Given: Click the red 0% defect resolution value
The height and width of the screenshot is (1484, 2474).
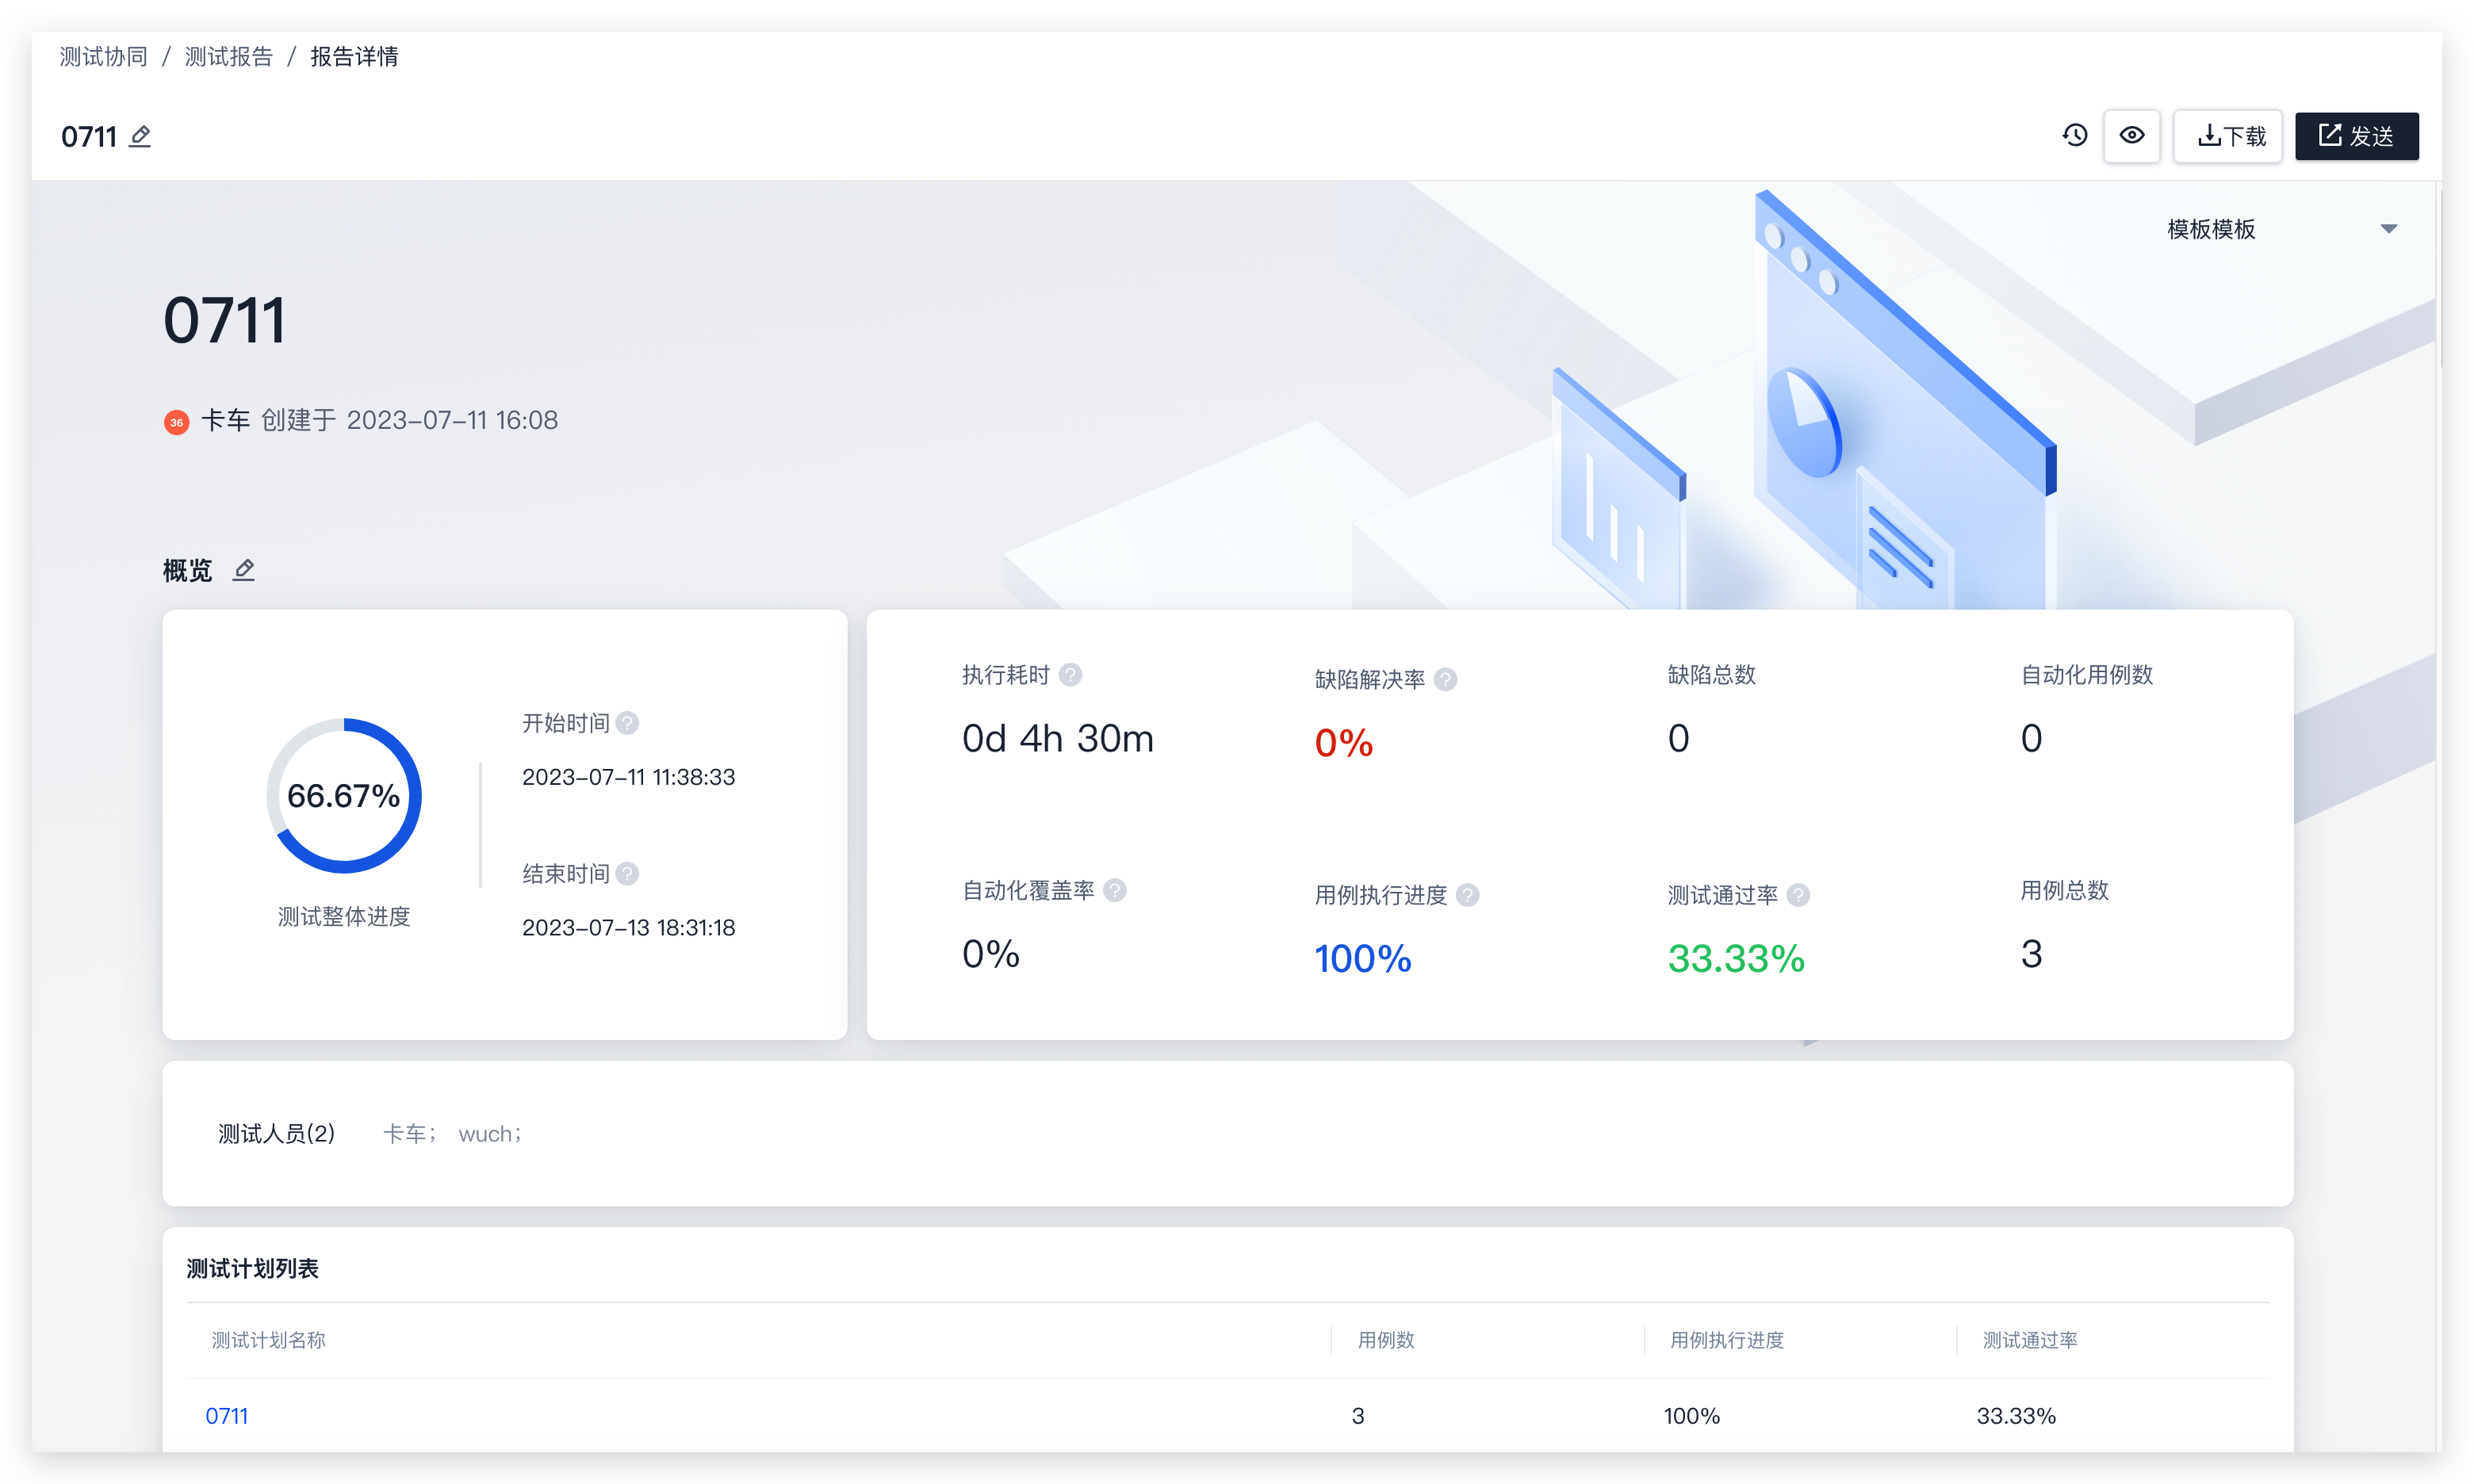Looking at the screenshot, I should coord(1343,743).
